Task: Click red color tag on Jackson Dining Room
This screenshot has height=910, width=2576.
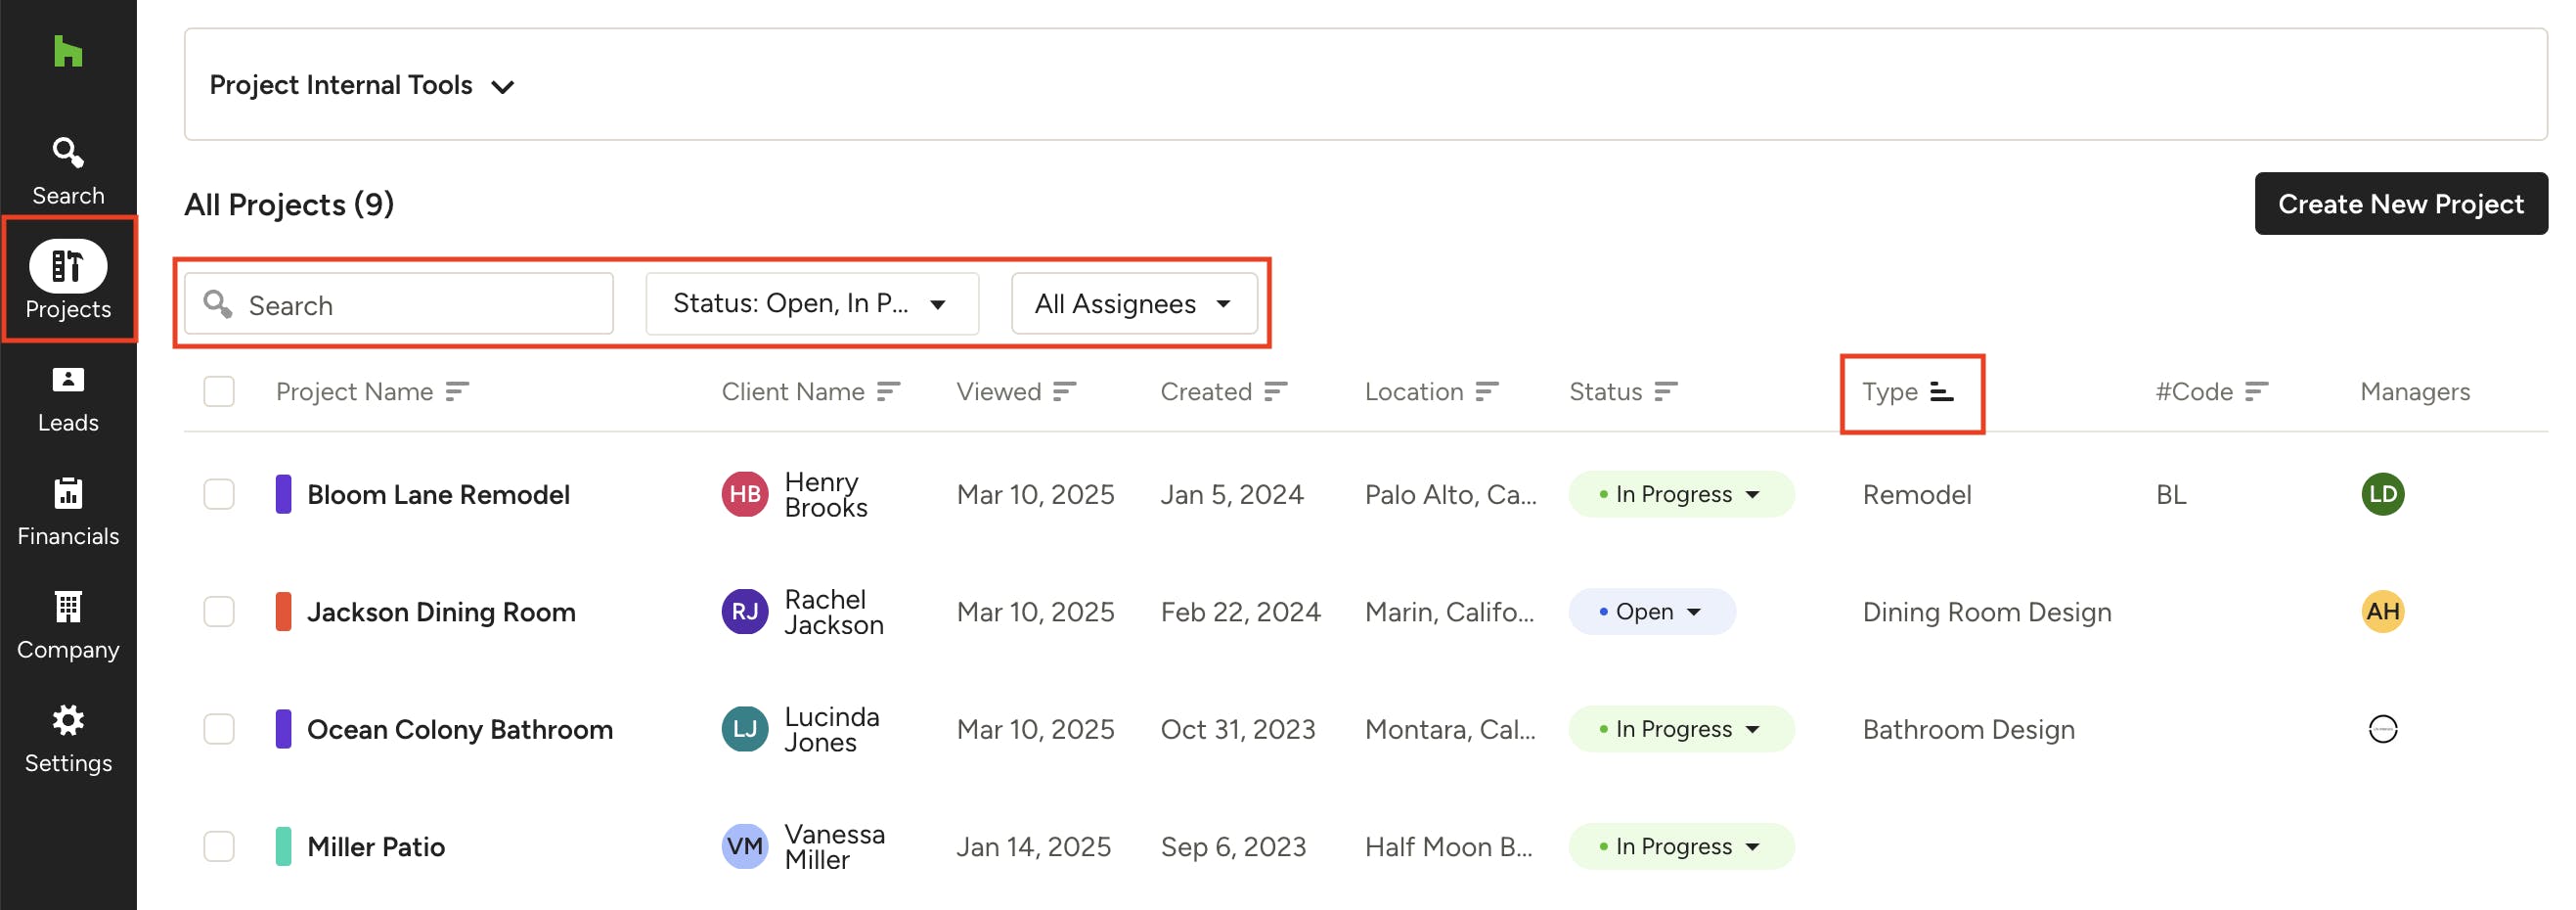Action: pos(283,611)
